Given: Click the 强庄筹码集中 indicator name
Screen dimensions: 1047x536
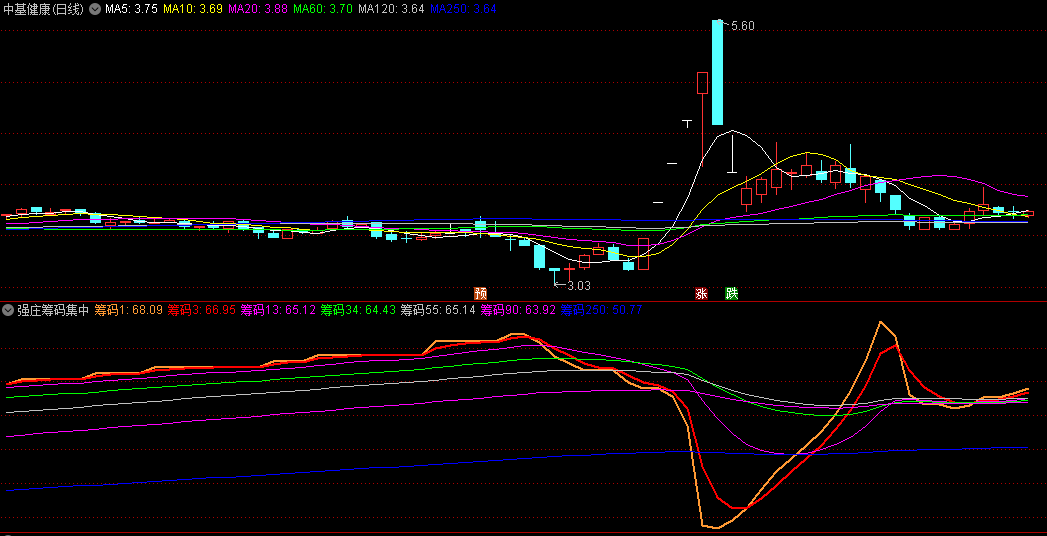Looking at the screenshot, I should pyautogui.click(x=53, y=310).
